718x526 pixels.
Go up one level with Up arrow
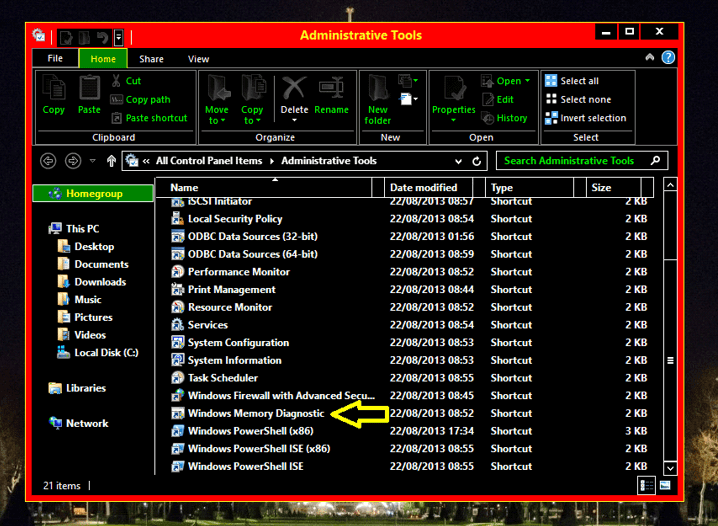pos(109,161)
